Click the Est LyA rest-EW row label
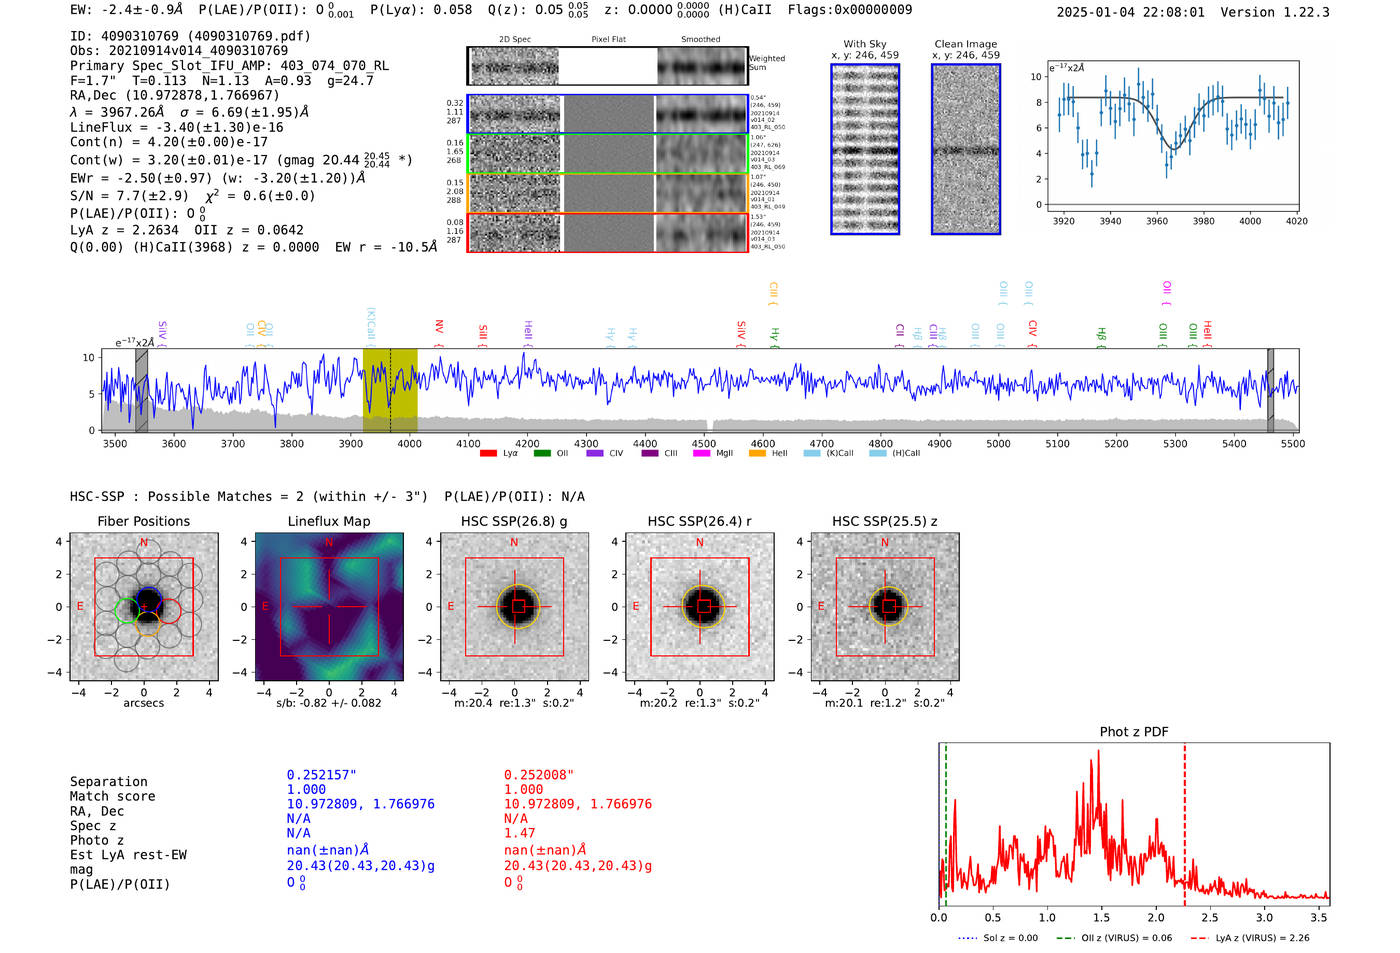The image size is (1400, 953). 128,855
